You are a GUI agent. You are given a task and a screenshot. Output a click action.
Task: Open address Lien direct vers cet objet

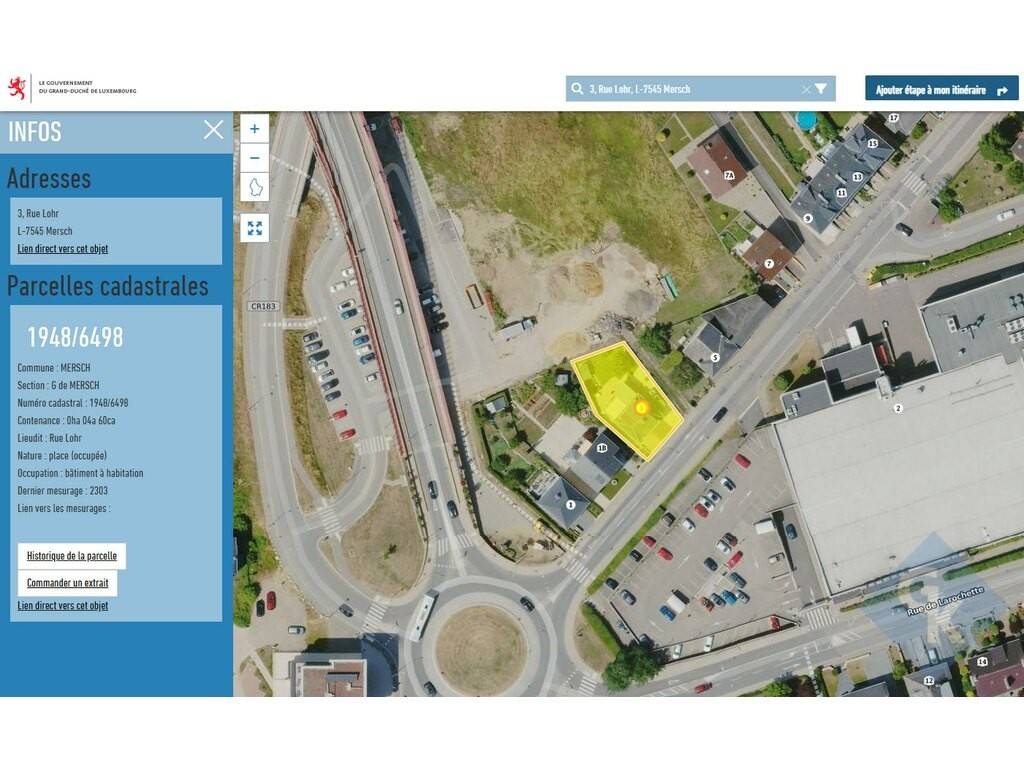(x=63, y=249)
